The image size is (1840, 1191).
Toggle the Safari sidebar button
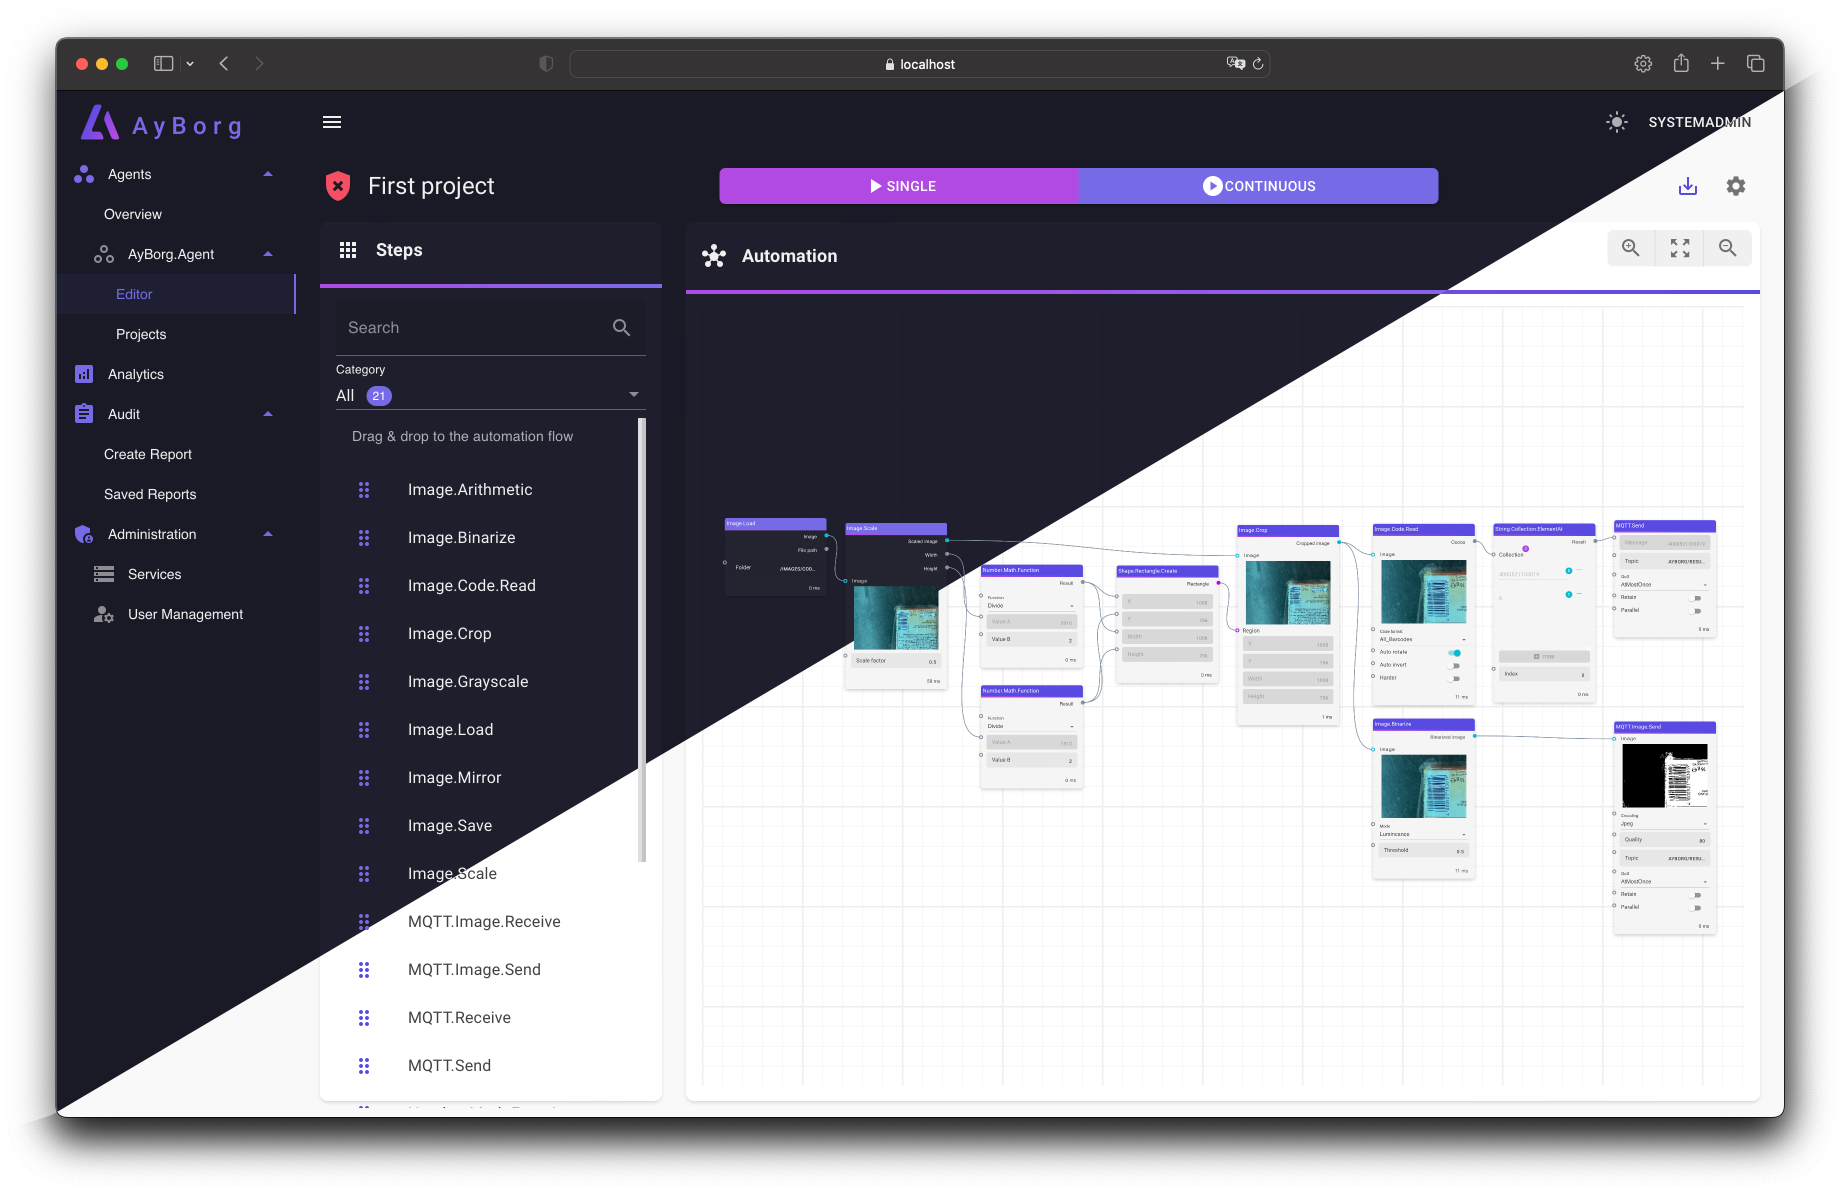[163, 63]
